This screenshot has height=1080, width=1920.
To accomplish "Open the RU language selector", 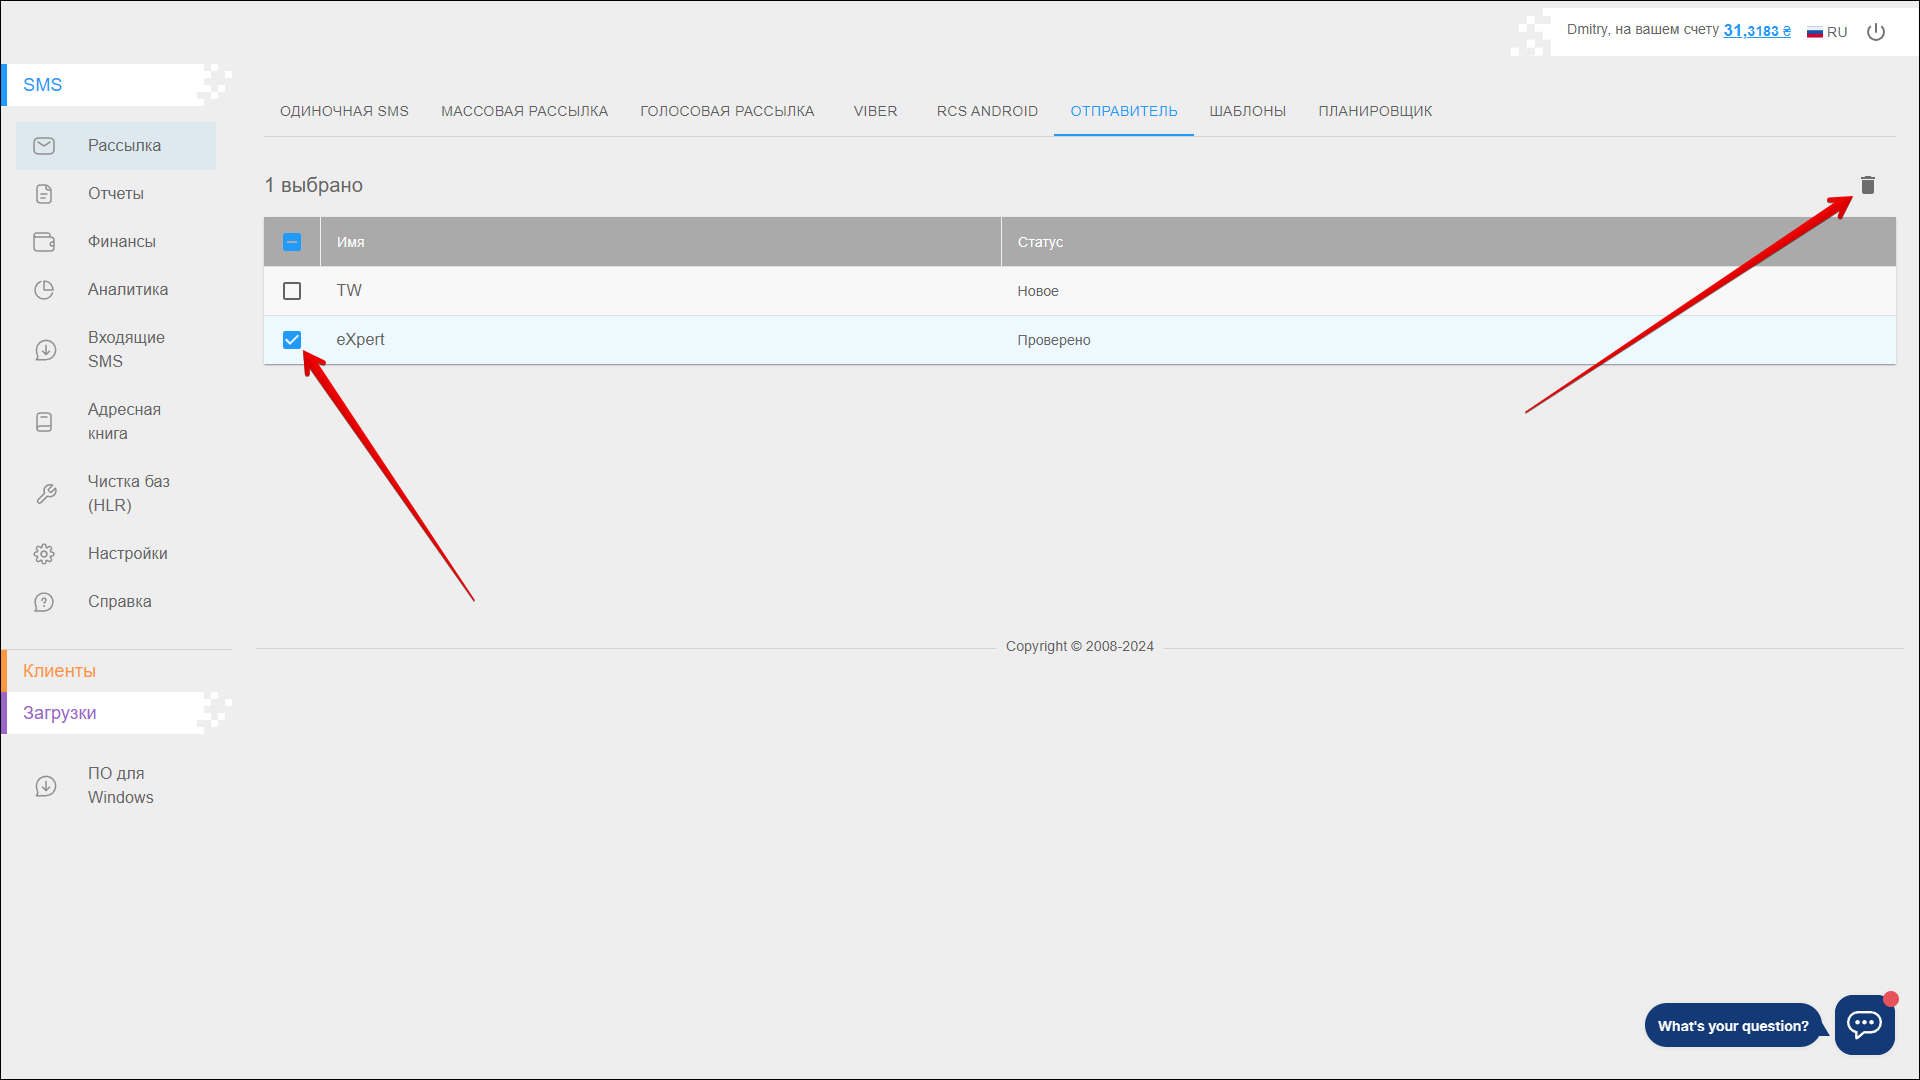I will (1827, 32).
